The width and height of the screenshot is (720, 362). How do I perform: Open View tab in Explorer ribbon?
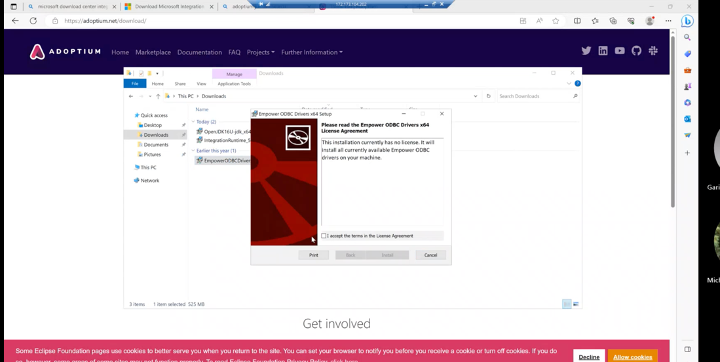point(201,84)
